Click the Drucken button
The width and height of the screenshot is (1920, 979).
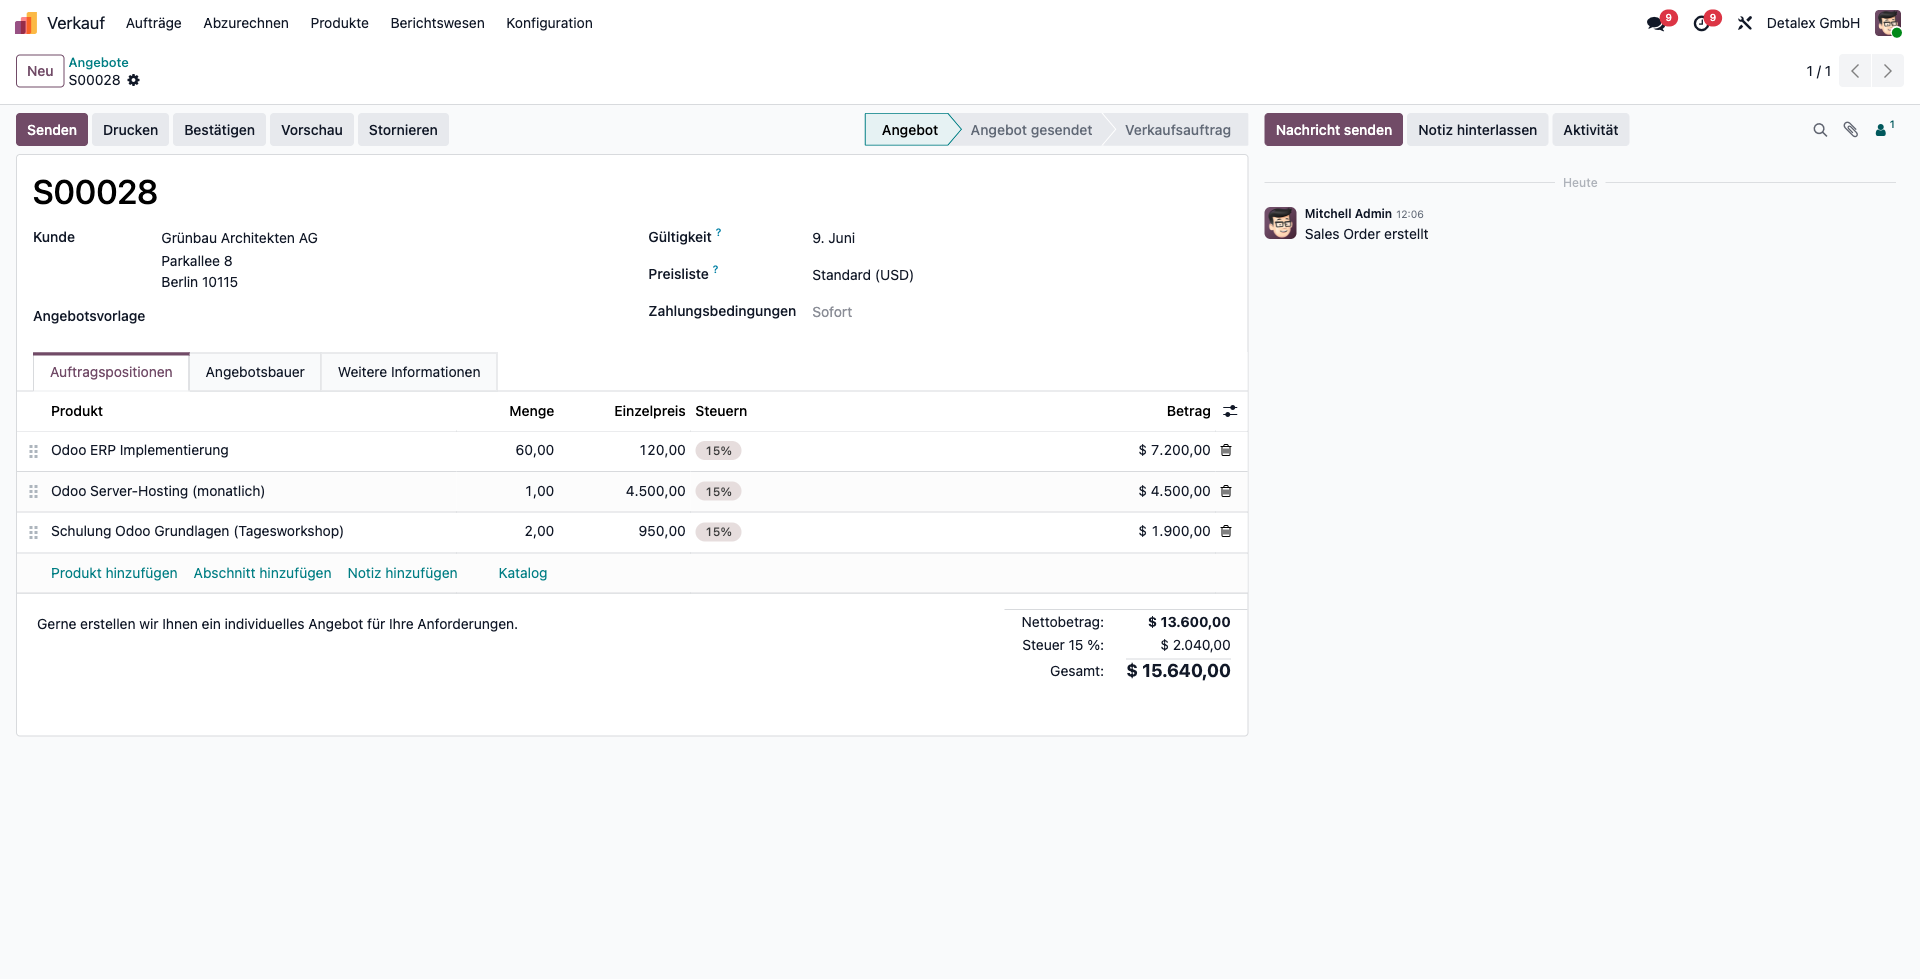[130, 130]
